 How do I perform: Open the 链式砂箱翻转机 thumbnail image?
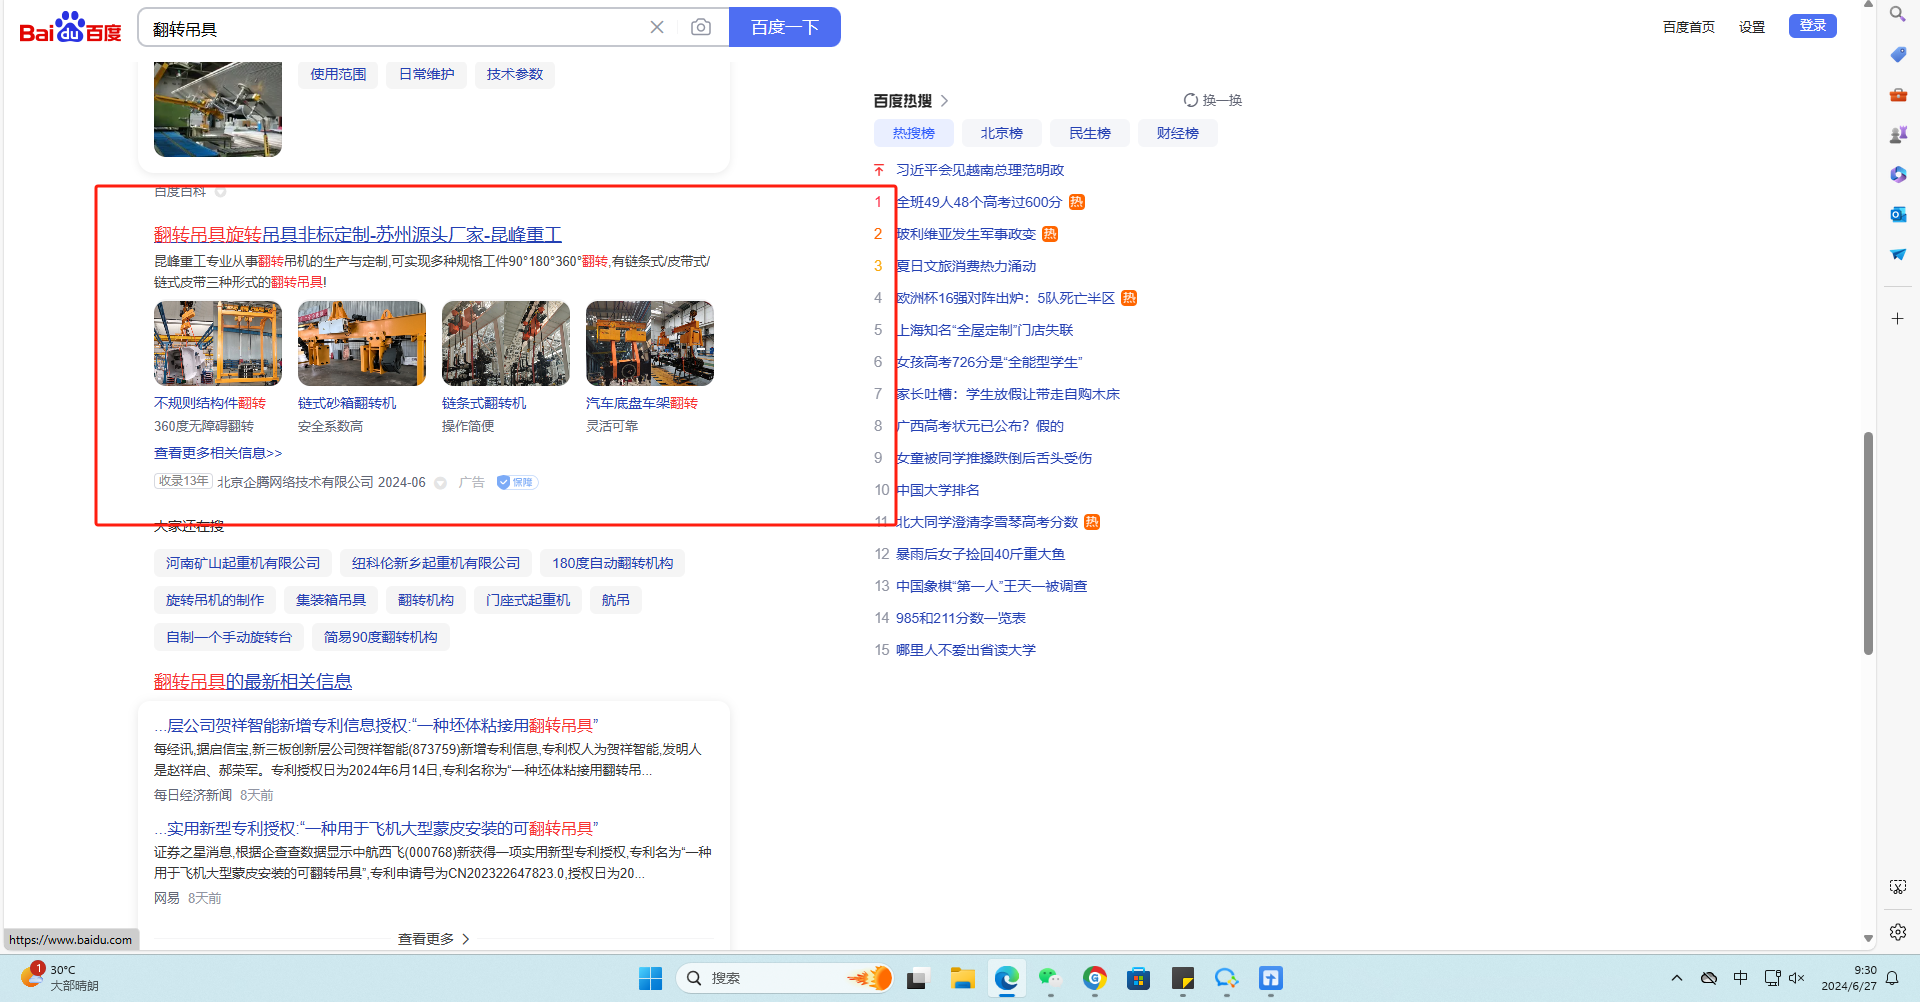[362, 343]
